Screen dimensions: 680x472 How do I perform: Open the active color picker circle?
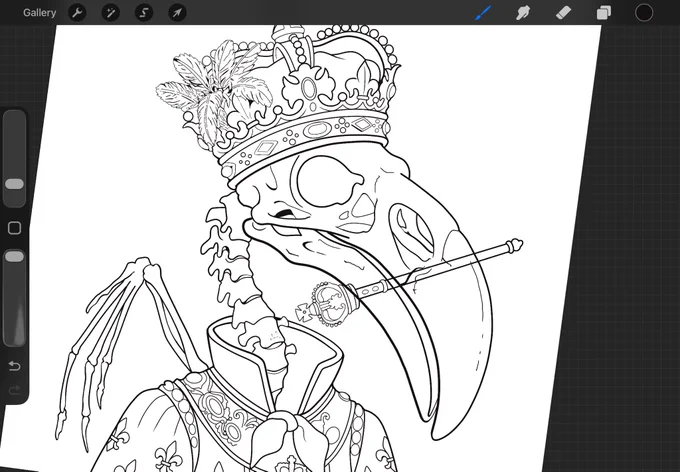click(644, 13)
